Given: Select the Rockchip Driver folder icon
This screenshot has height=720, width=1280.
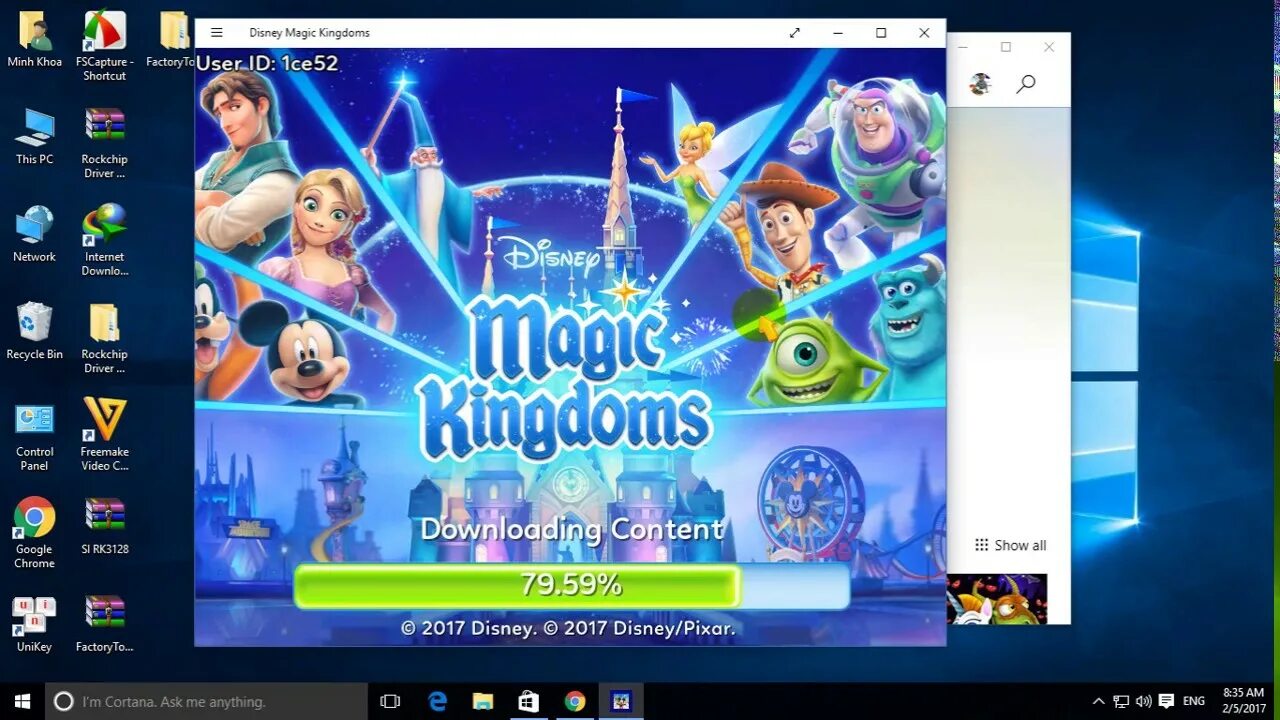Looking at the screenshot, I should [x=105, y=338].
